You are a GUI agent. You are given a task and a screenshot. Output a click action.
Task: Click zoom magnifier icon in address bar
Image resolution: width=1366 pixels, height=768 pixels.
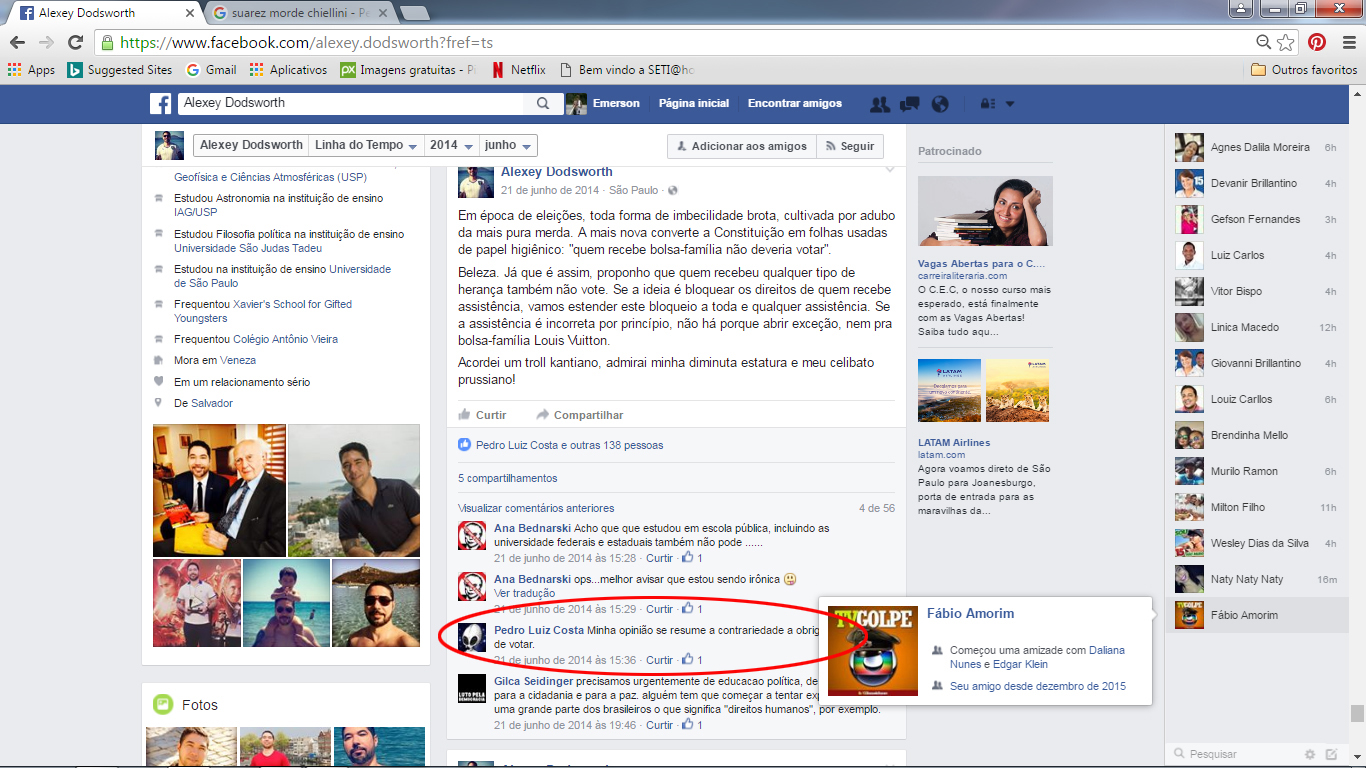[1263, 43]
